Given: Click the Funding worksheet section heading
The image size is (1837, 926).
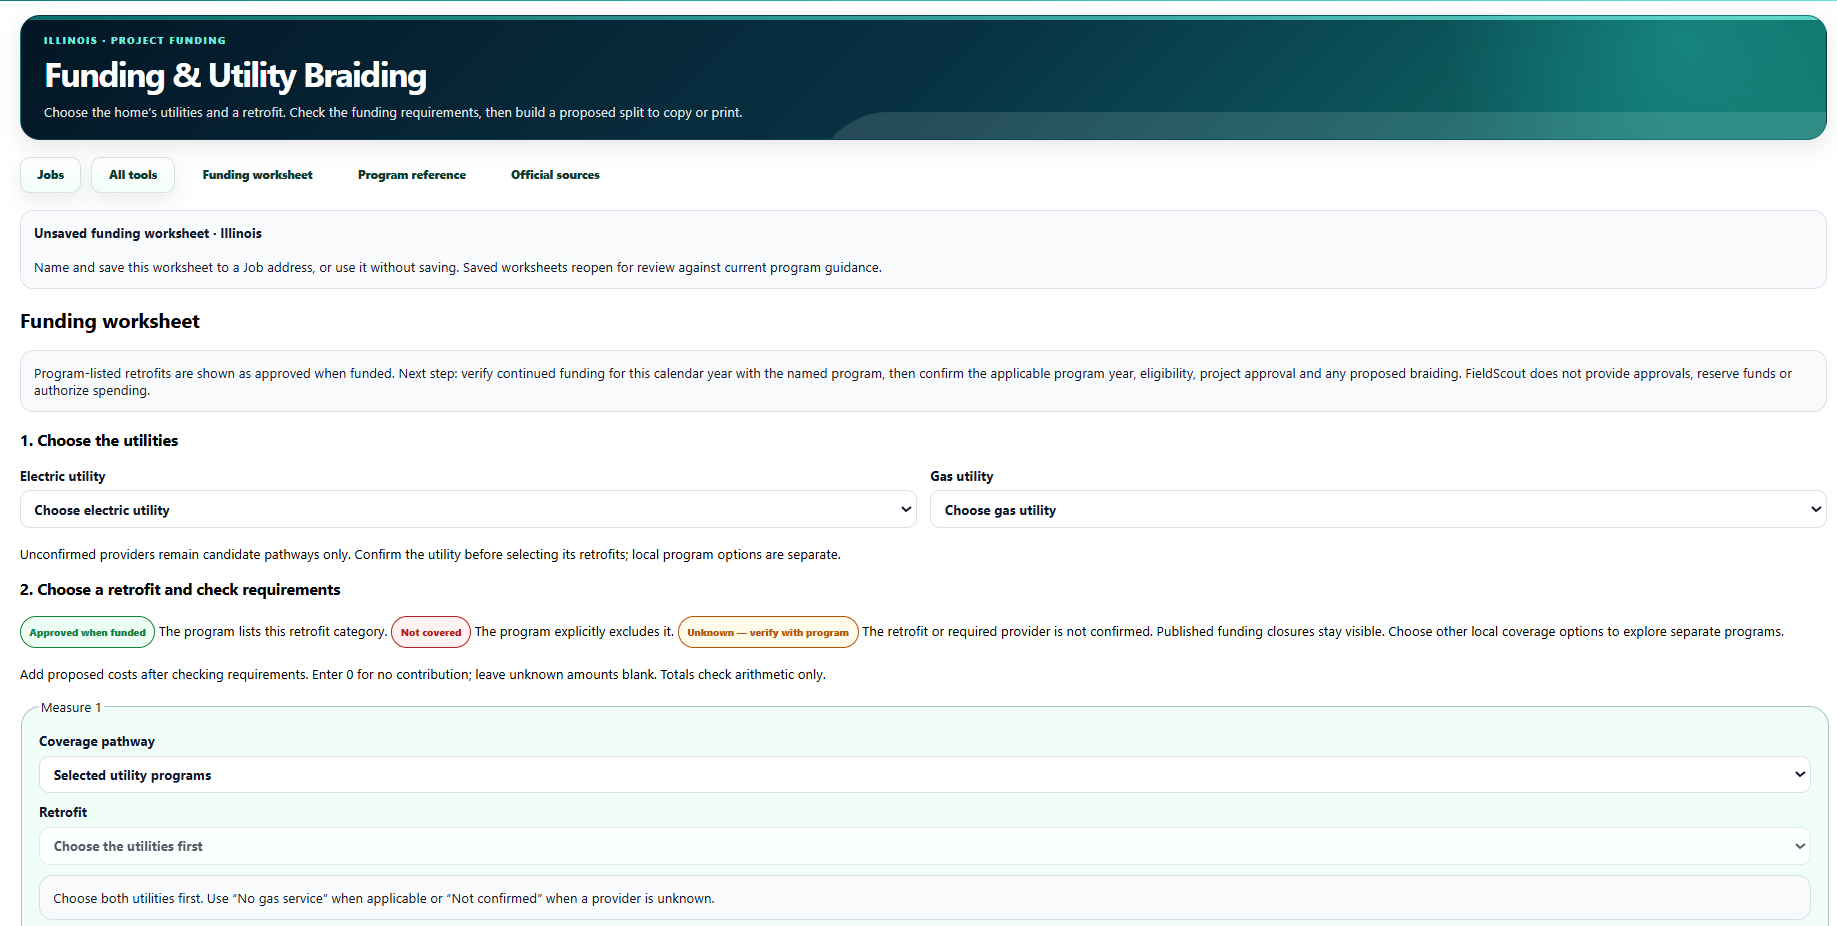Looking at the screenshot, I should pyautogui.click(x=110, y=321).
